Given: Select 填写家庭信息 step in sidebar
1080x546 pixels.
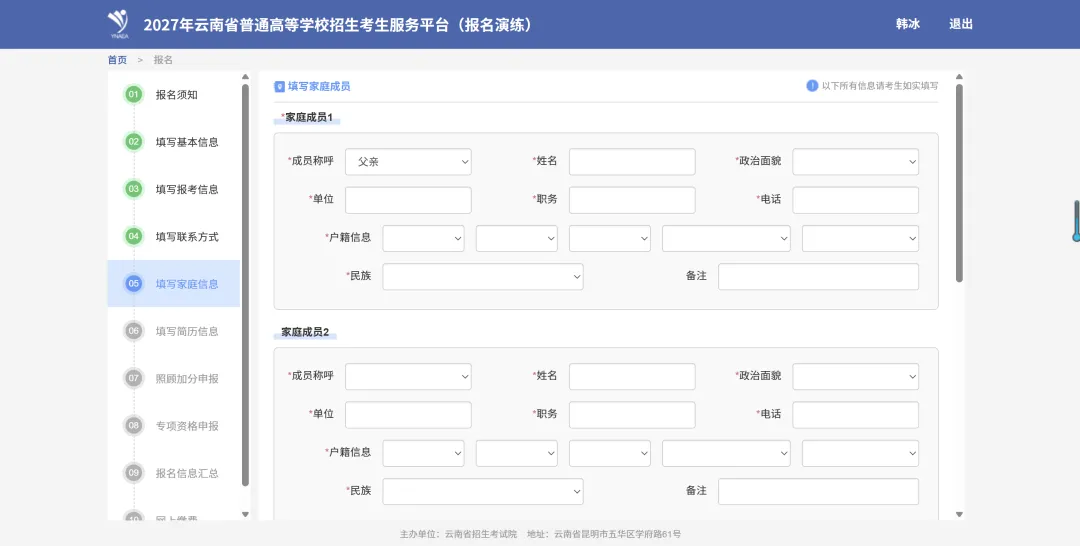Looking at the screenshot, I should pyautogui.click(x=174, y=284).
